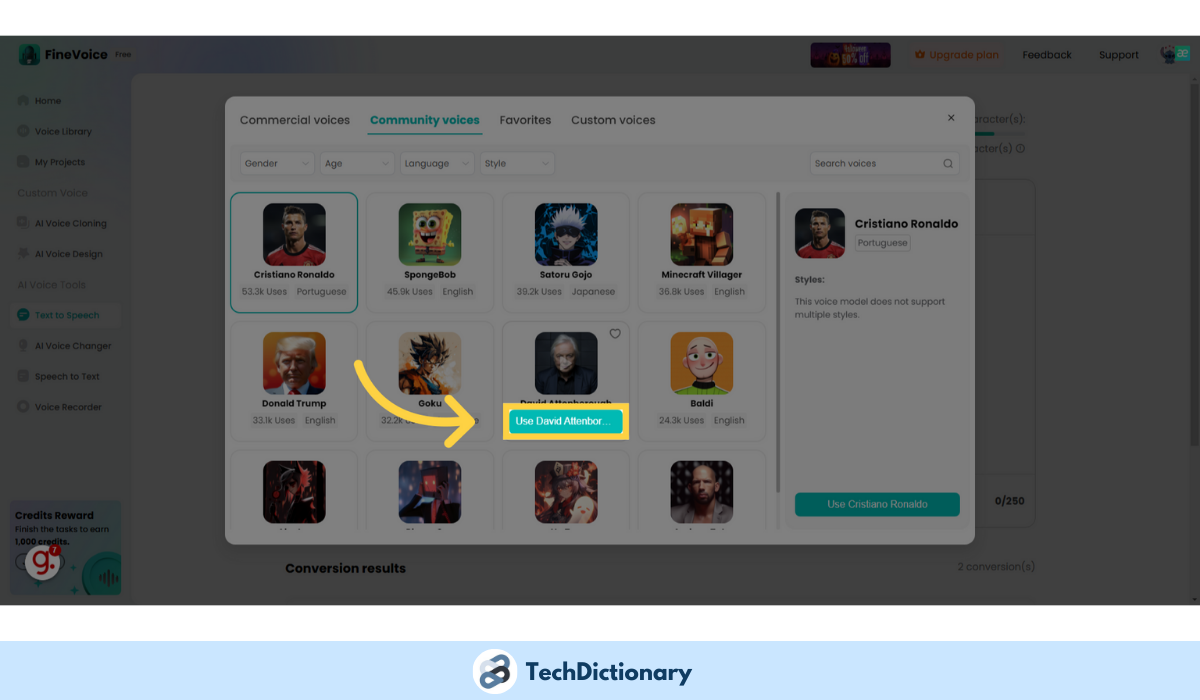
Task: Expand the Gender filter dropdown
Action: [278, 163]
